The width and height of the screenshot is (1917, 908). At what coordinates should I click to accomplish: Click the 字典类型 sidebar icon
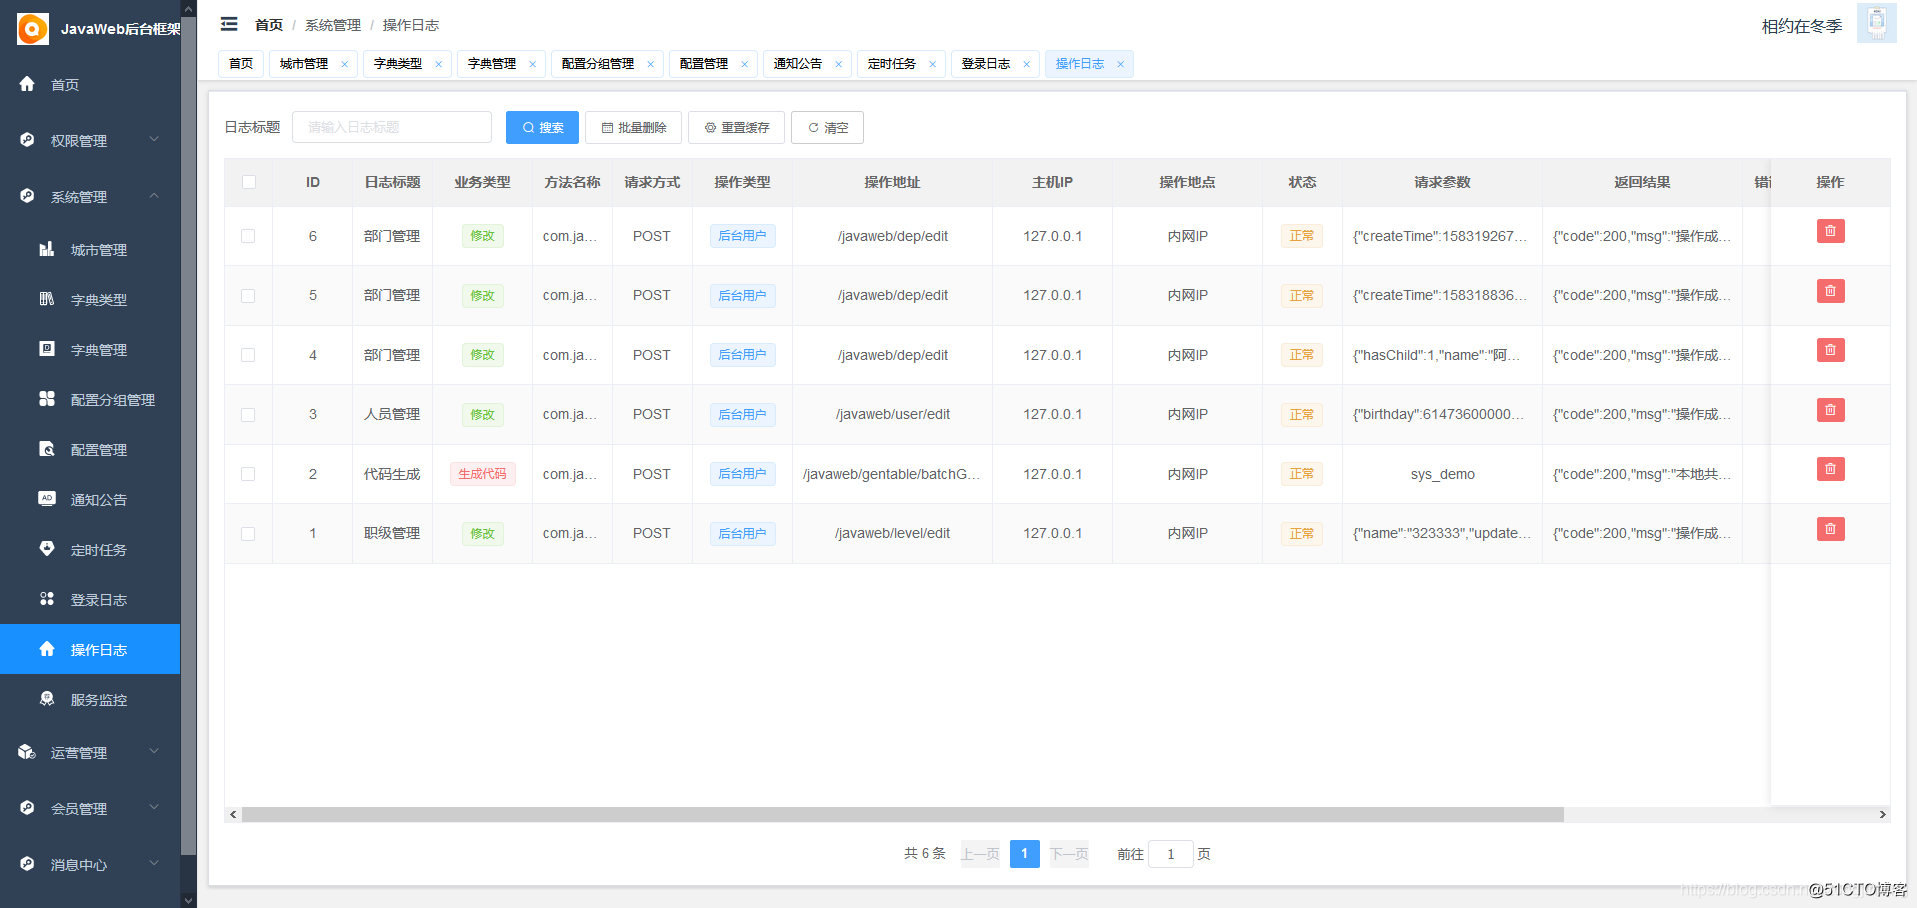47,299
